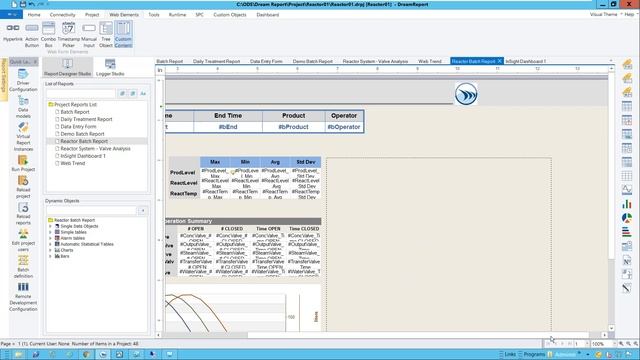The image size is (640, 360).
Task: Open Batch definition from the sidebar
Action: click(23, 267)
